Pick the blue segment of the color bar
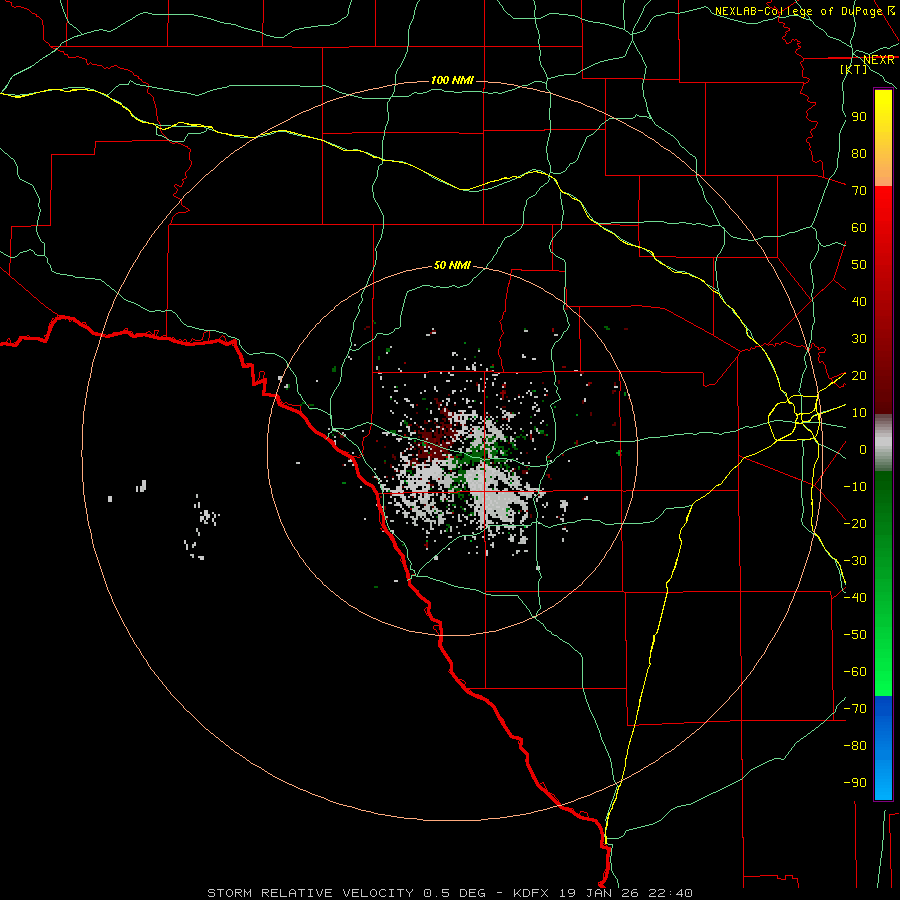The width and height of the screenshot is (900, 900). [883, 748]
